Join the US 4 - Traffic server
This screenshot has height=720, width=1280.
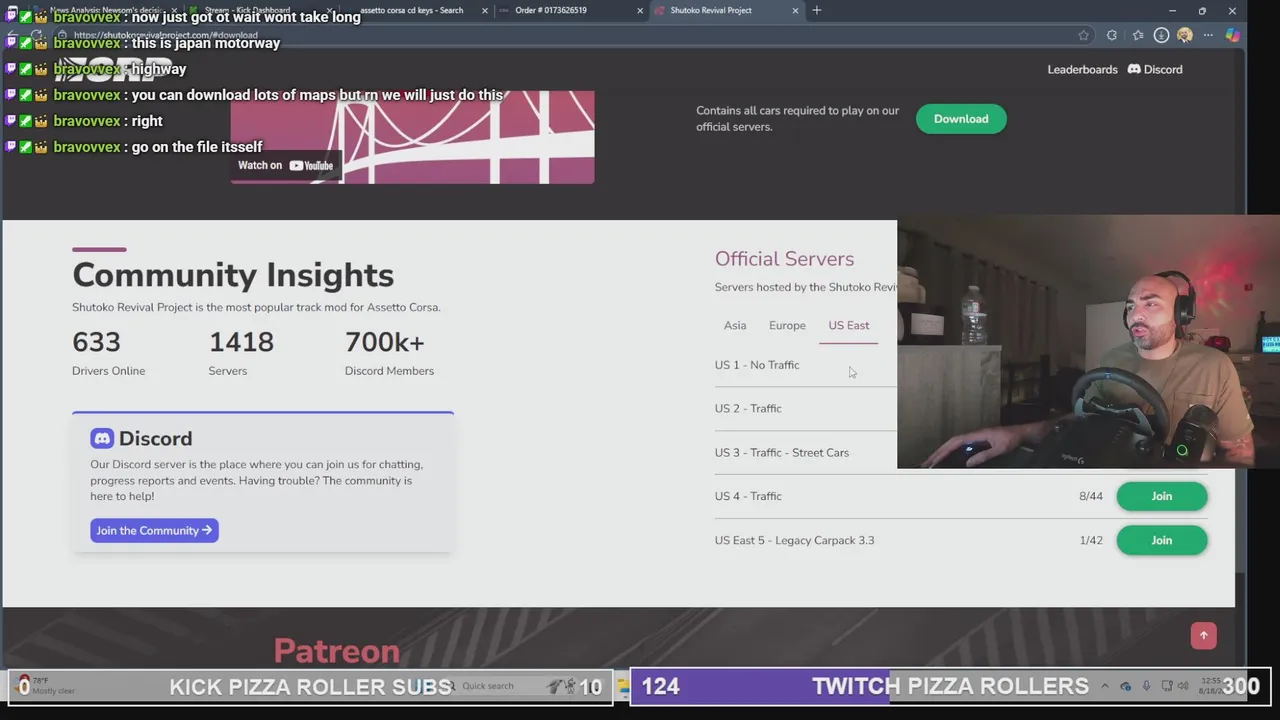pos(1161,496)
